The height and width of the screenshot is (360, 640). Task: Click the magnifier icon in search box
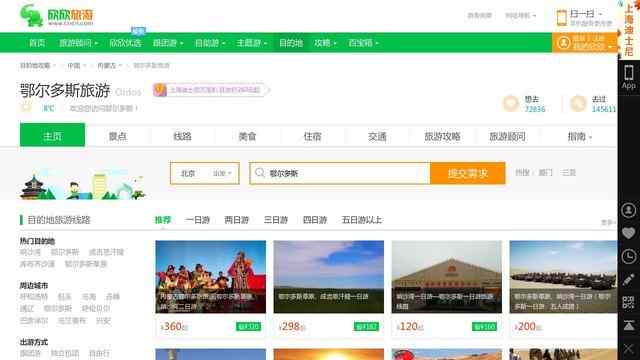260,173
